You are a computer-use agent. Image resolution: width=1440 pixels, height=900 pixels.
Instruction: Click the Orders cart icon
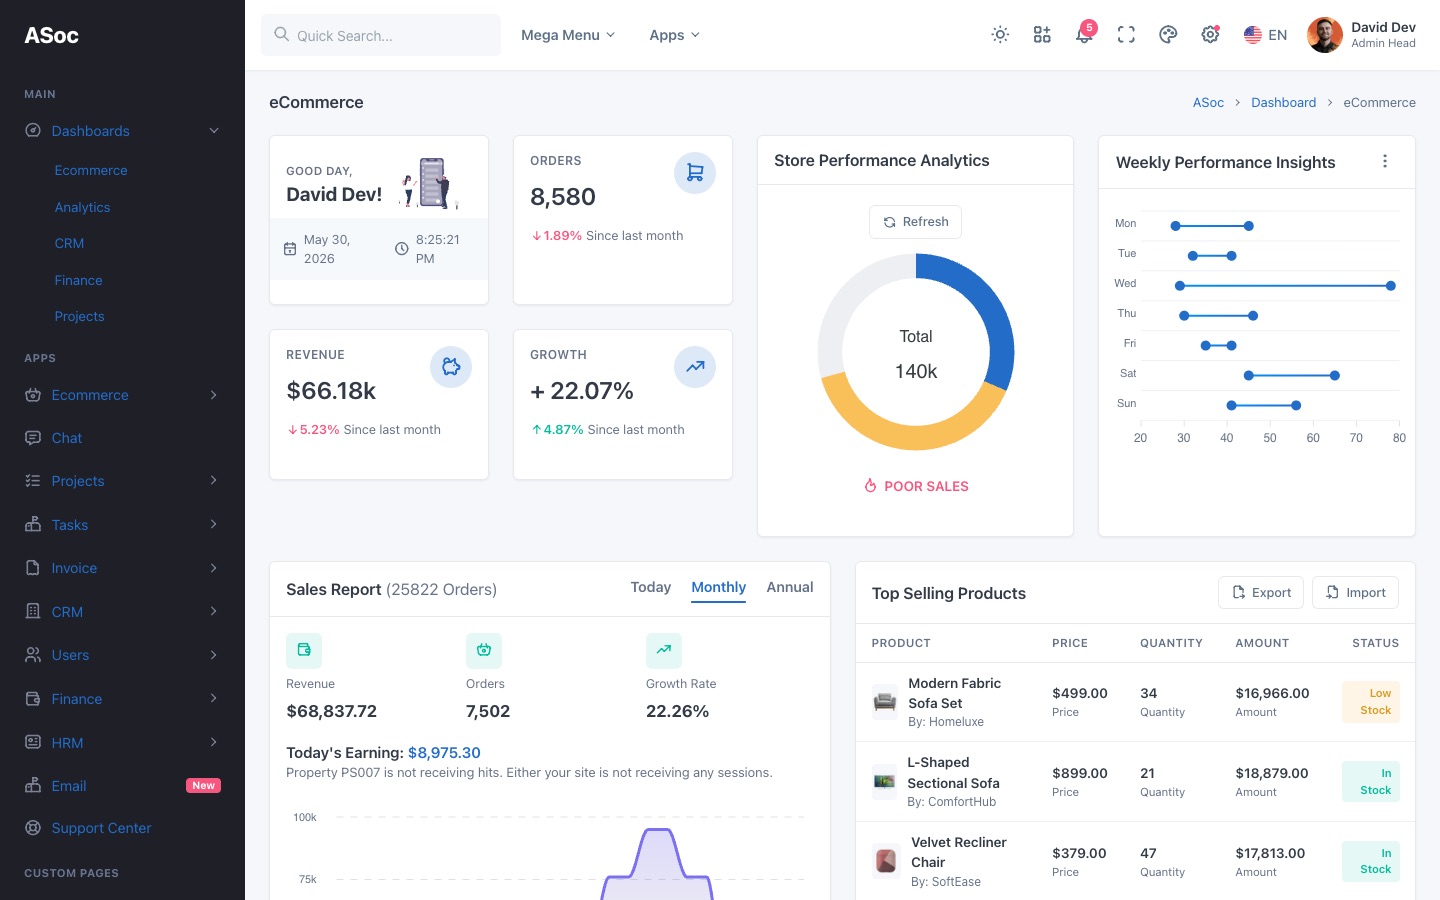[695, 173]
